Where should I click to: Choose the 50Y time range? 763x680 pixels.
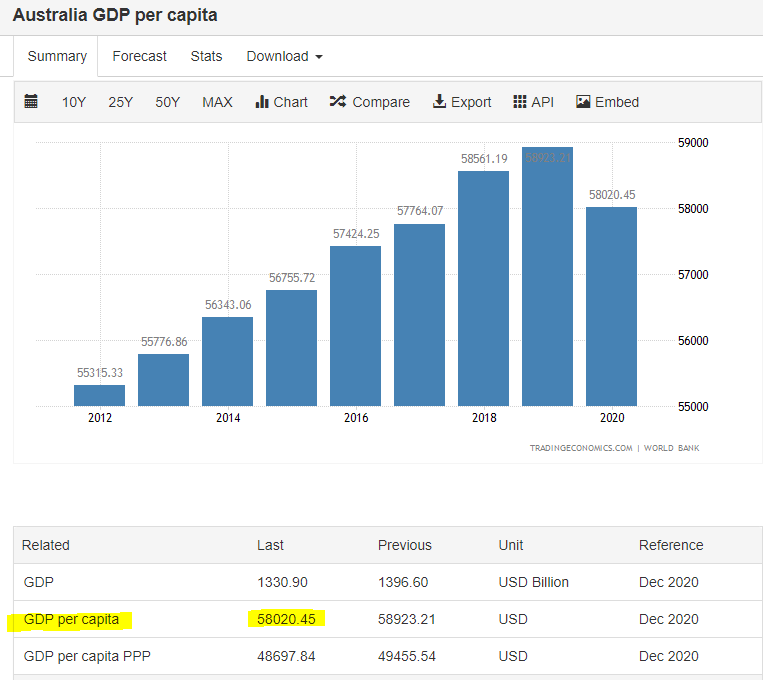click(x=167, y=102)
